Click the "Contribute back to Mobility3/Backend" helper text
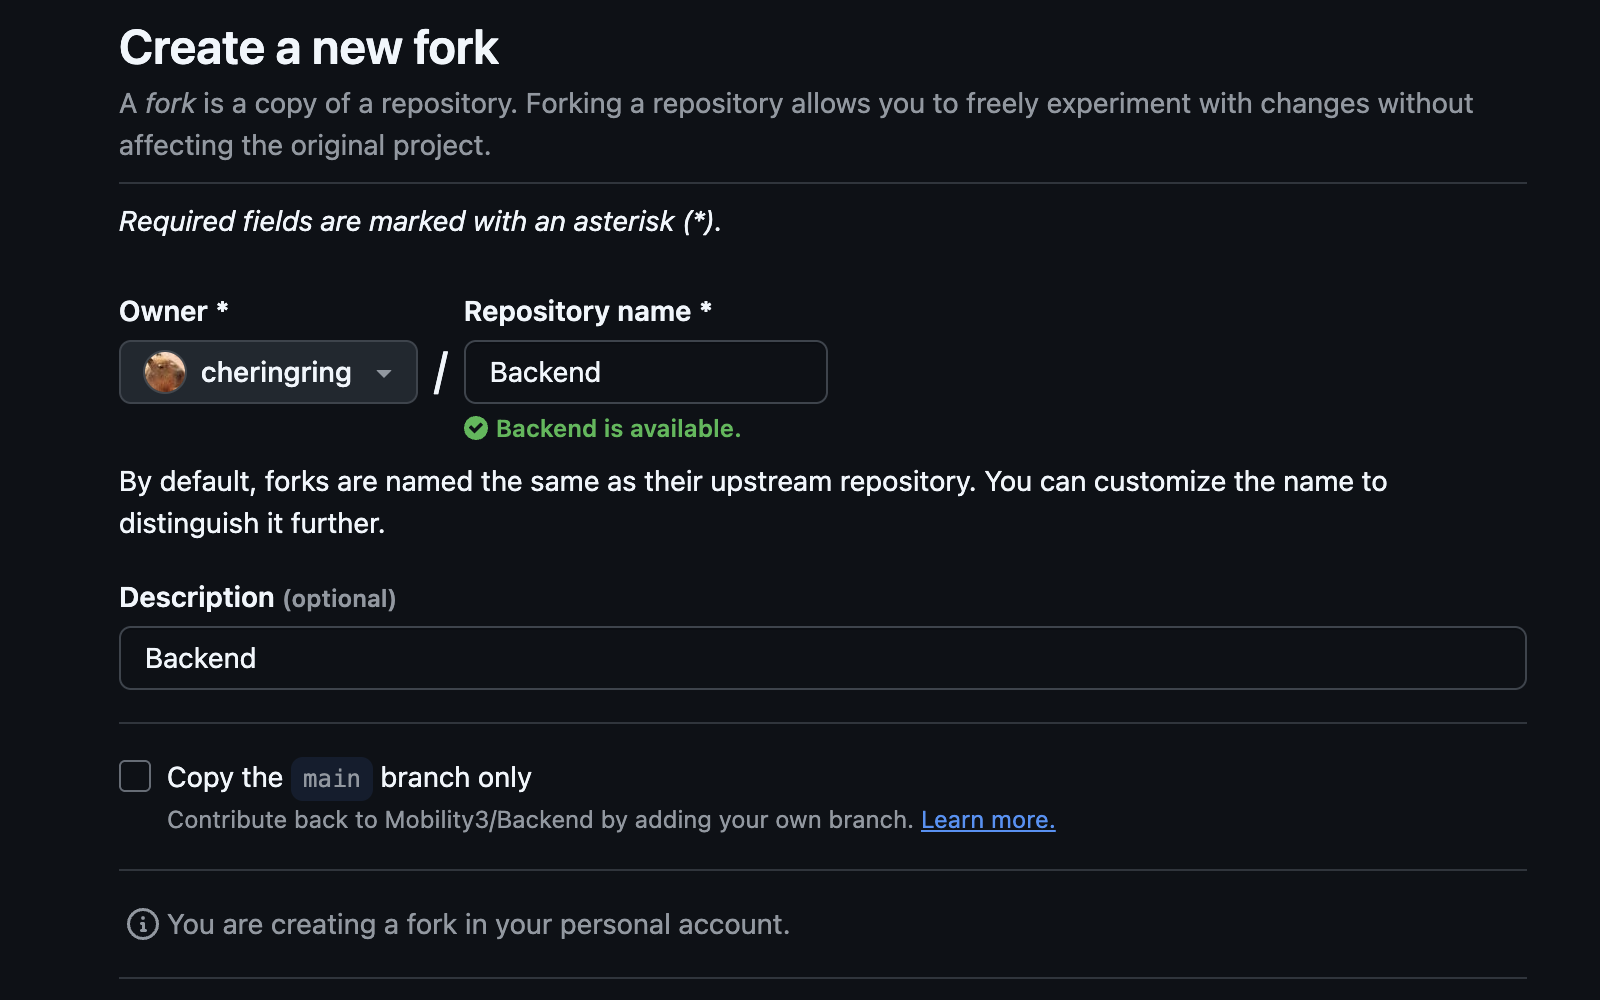Screen dimensions: 1600x1000 540,820
